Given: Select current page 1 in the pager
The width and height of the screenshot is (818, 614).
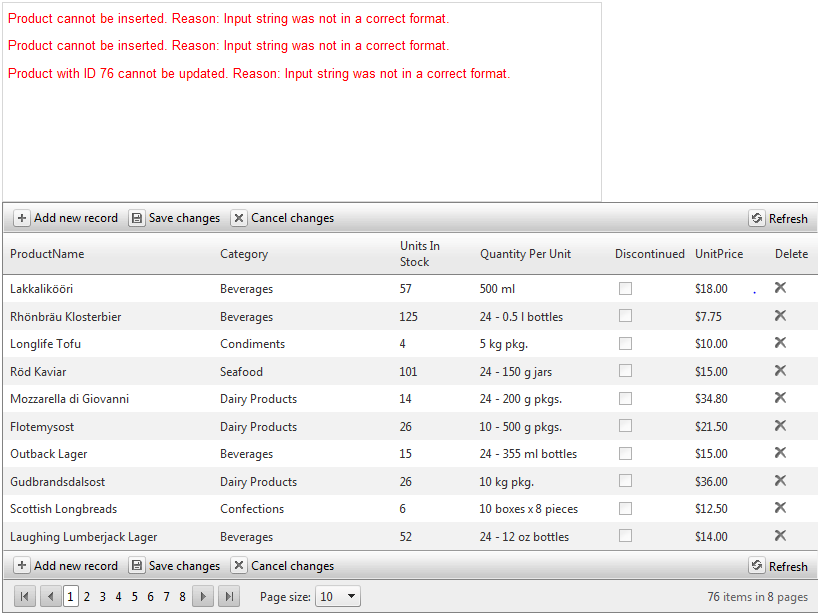Looking at the screenshot, I should click(70, 596).
